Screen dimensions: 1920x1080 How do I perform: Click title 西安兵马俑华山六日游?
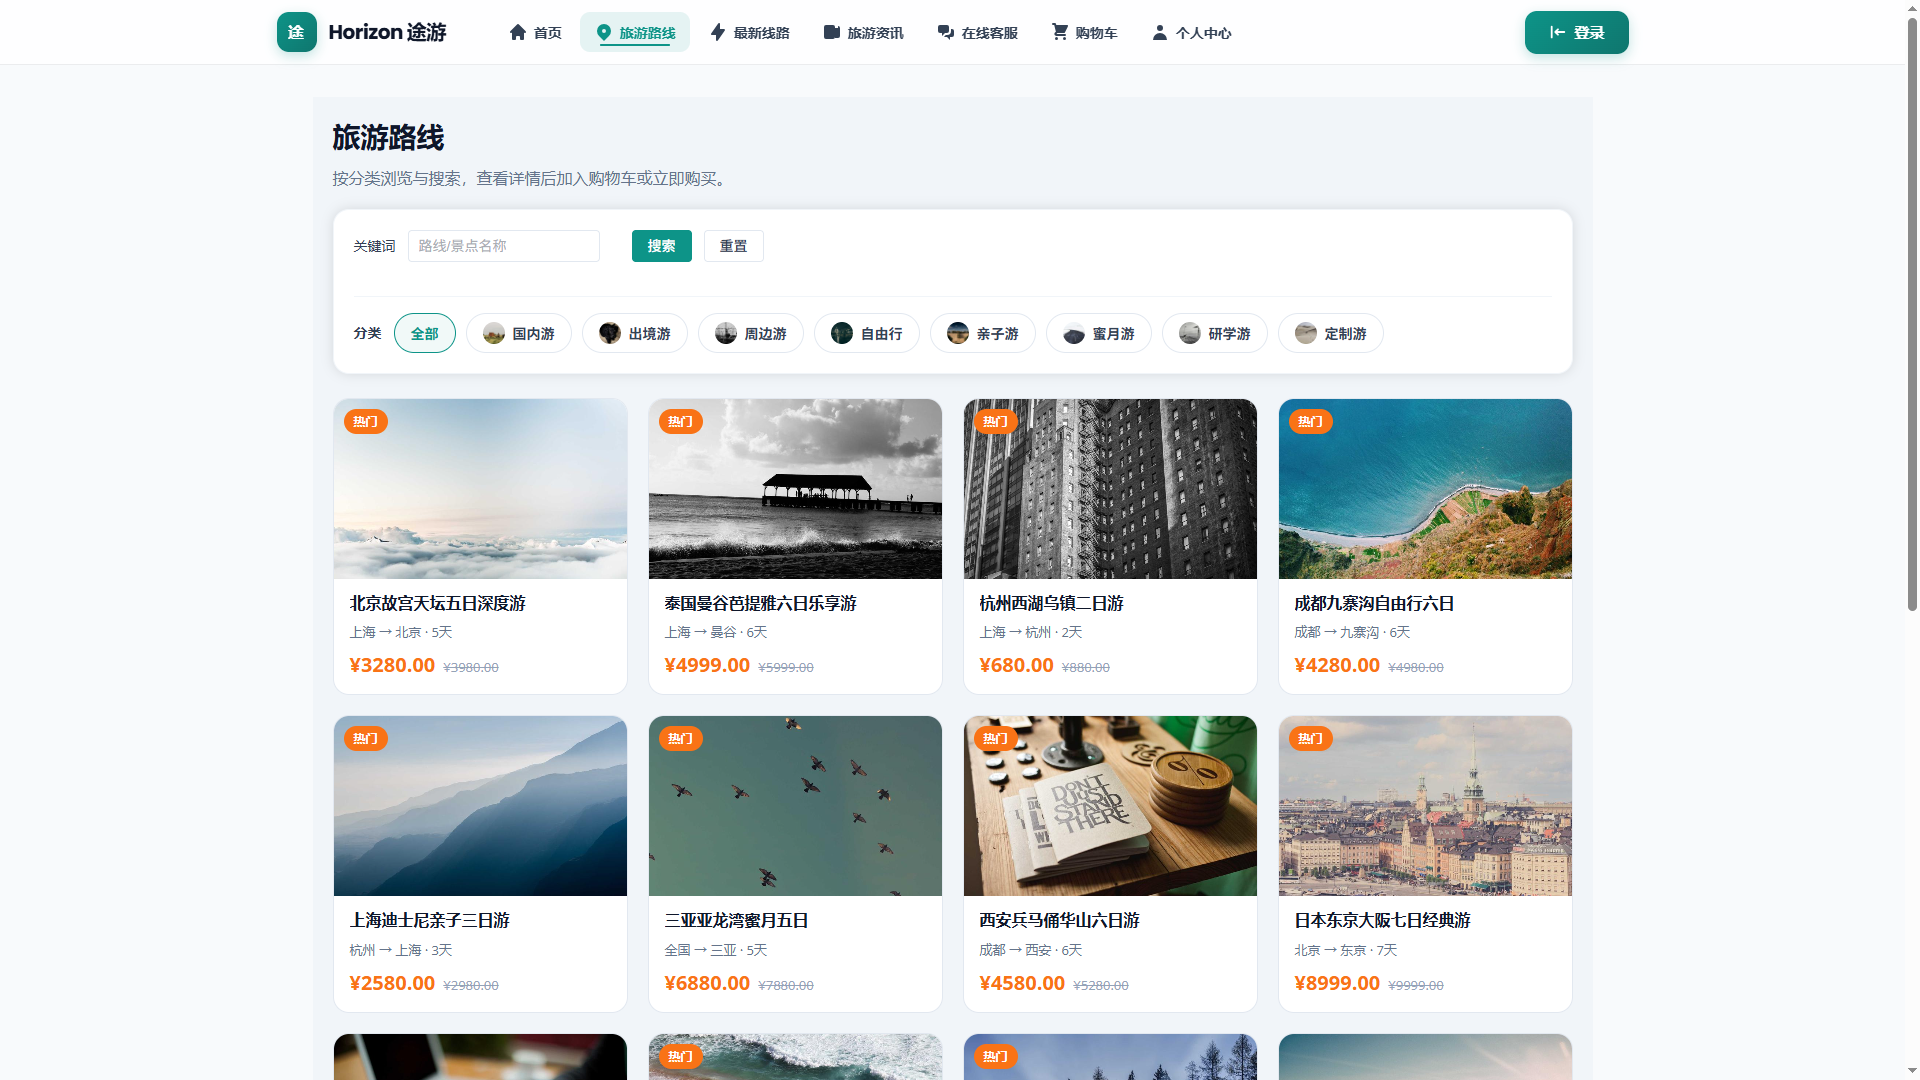tap(1059, 920)
